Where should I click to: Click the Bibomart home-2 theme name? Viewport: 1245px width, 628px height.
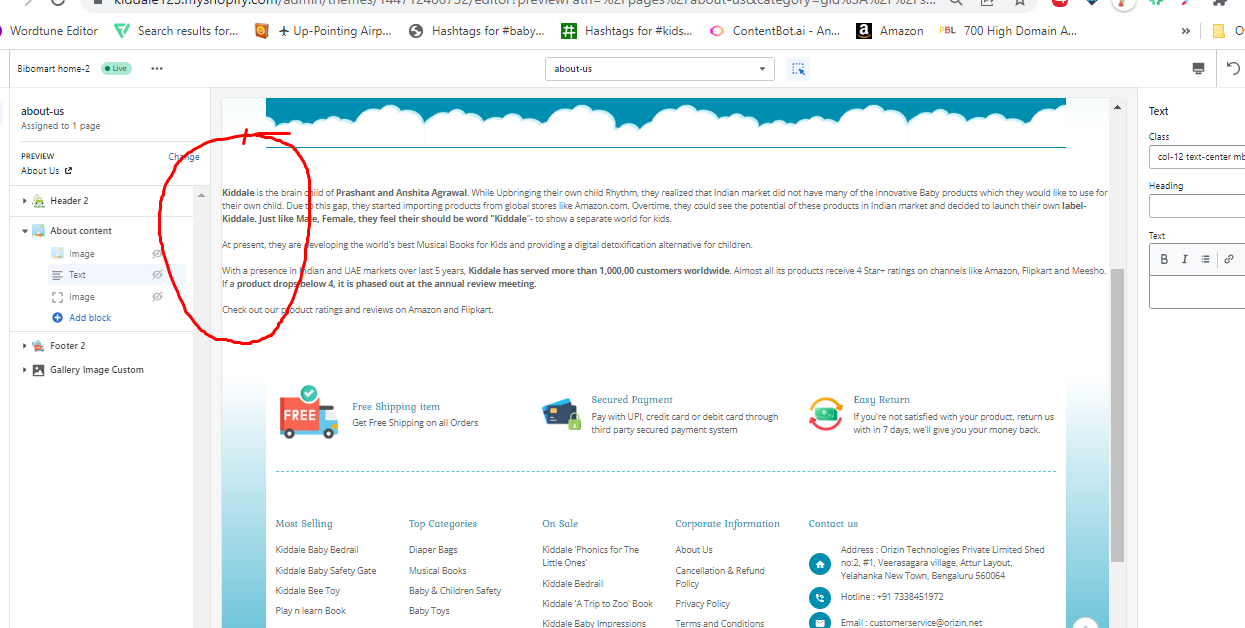tap(53, 69)
